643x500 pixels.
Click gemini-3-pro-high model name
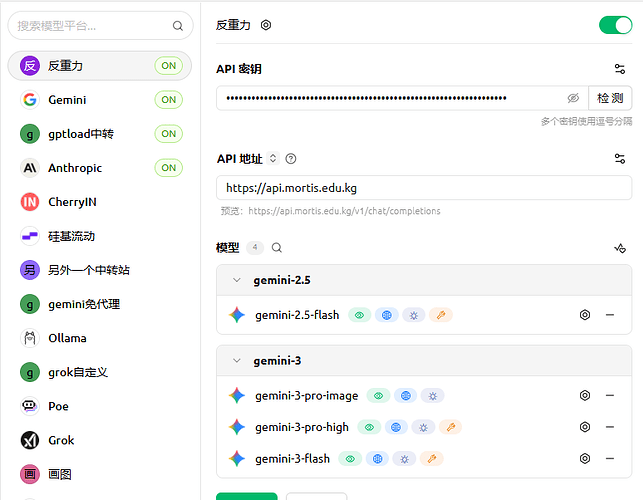[x=302, y=427]
